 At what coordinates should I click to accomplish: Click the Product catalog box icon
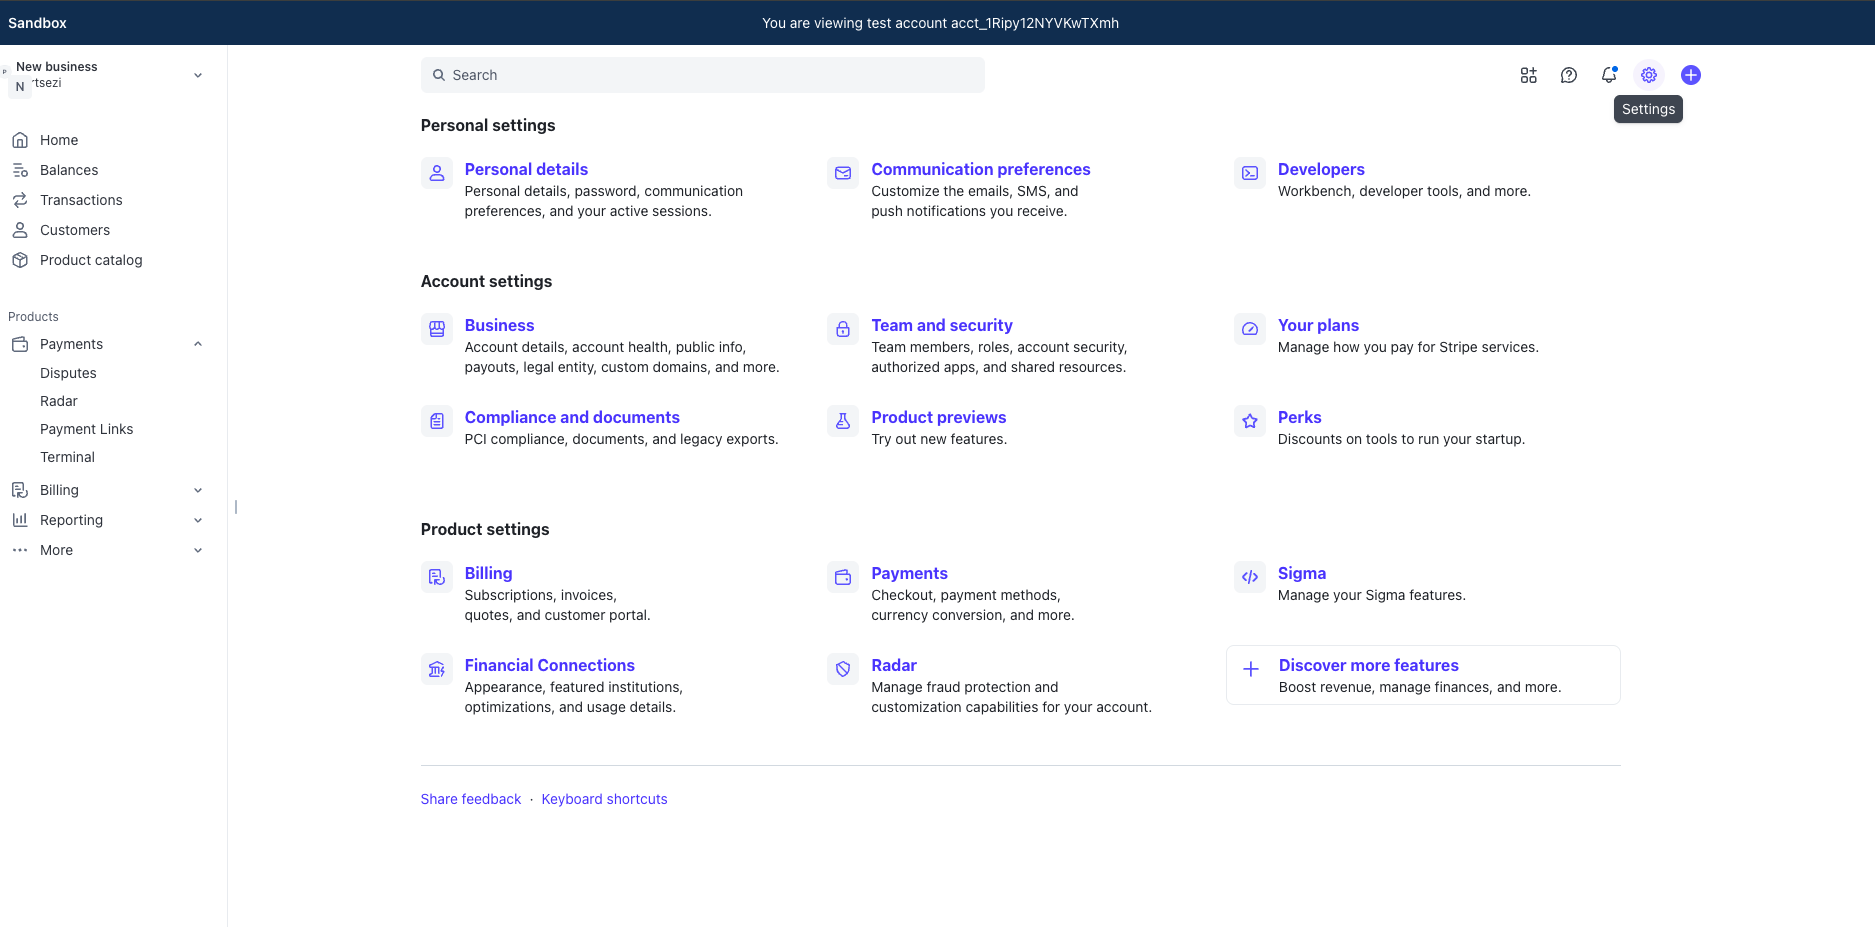pos(20,260)
